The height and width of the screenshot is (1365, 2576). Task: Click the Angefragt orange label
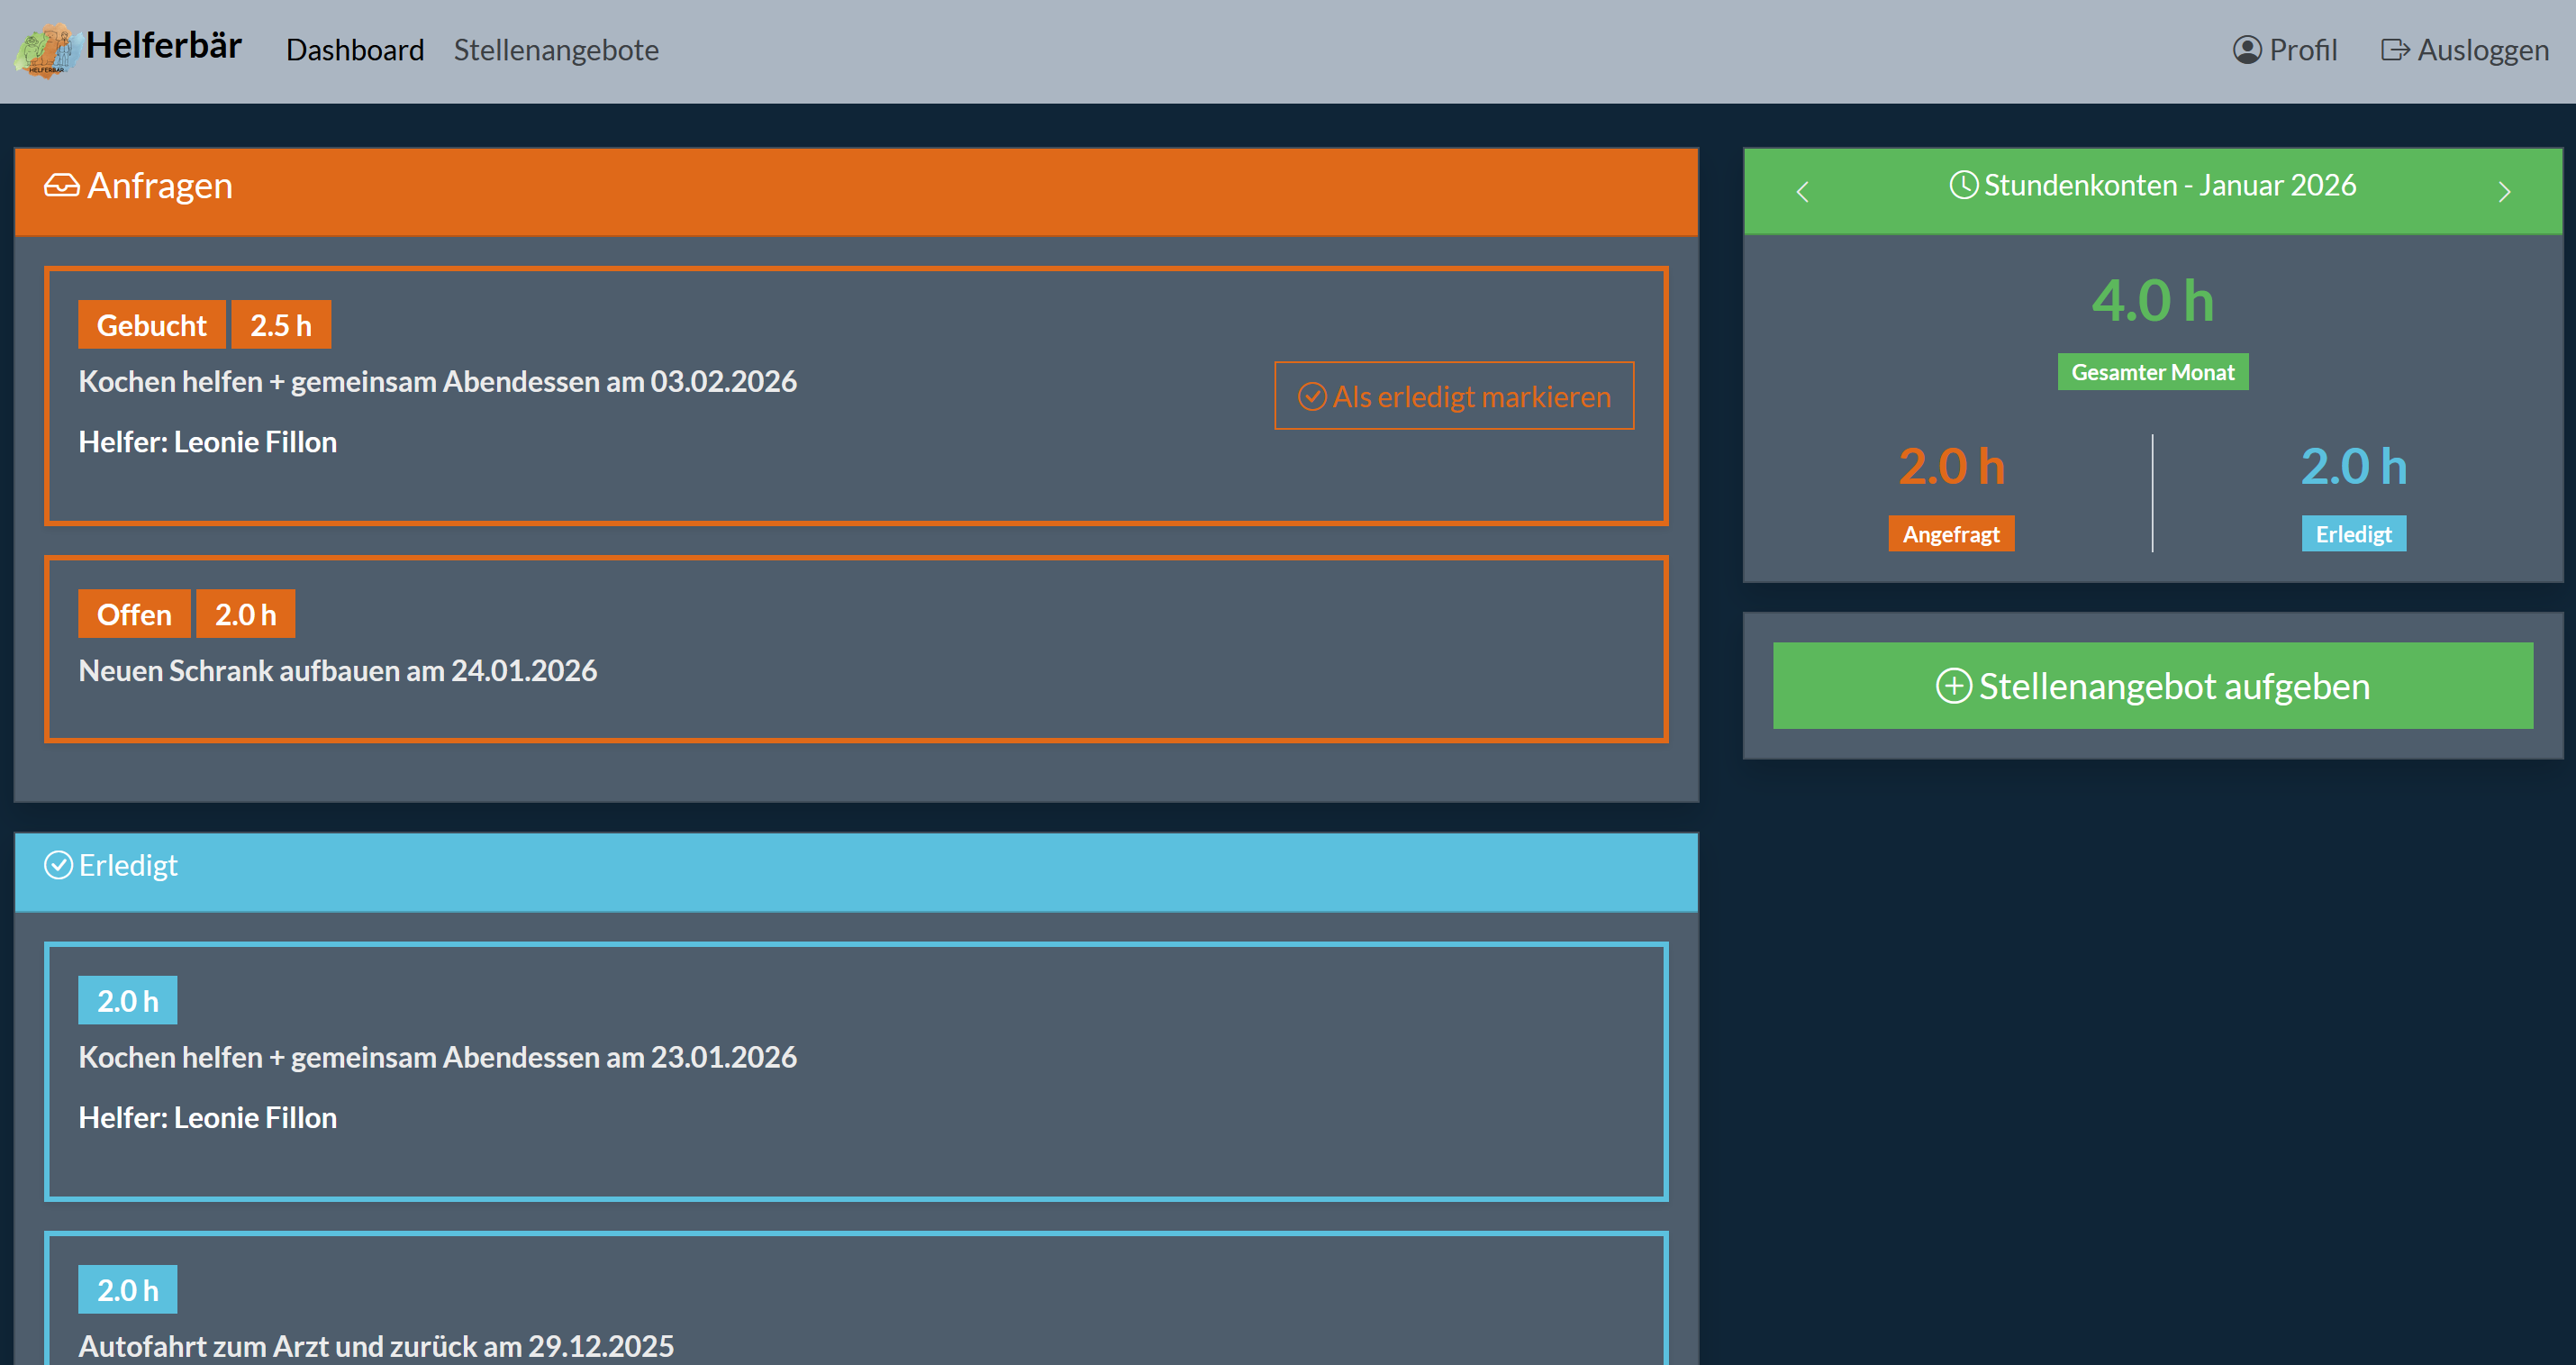1950,534
